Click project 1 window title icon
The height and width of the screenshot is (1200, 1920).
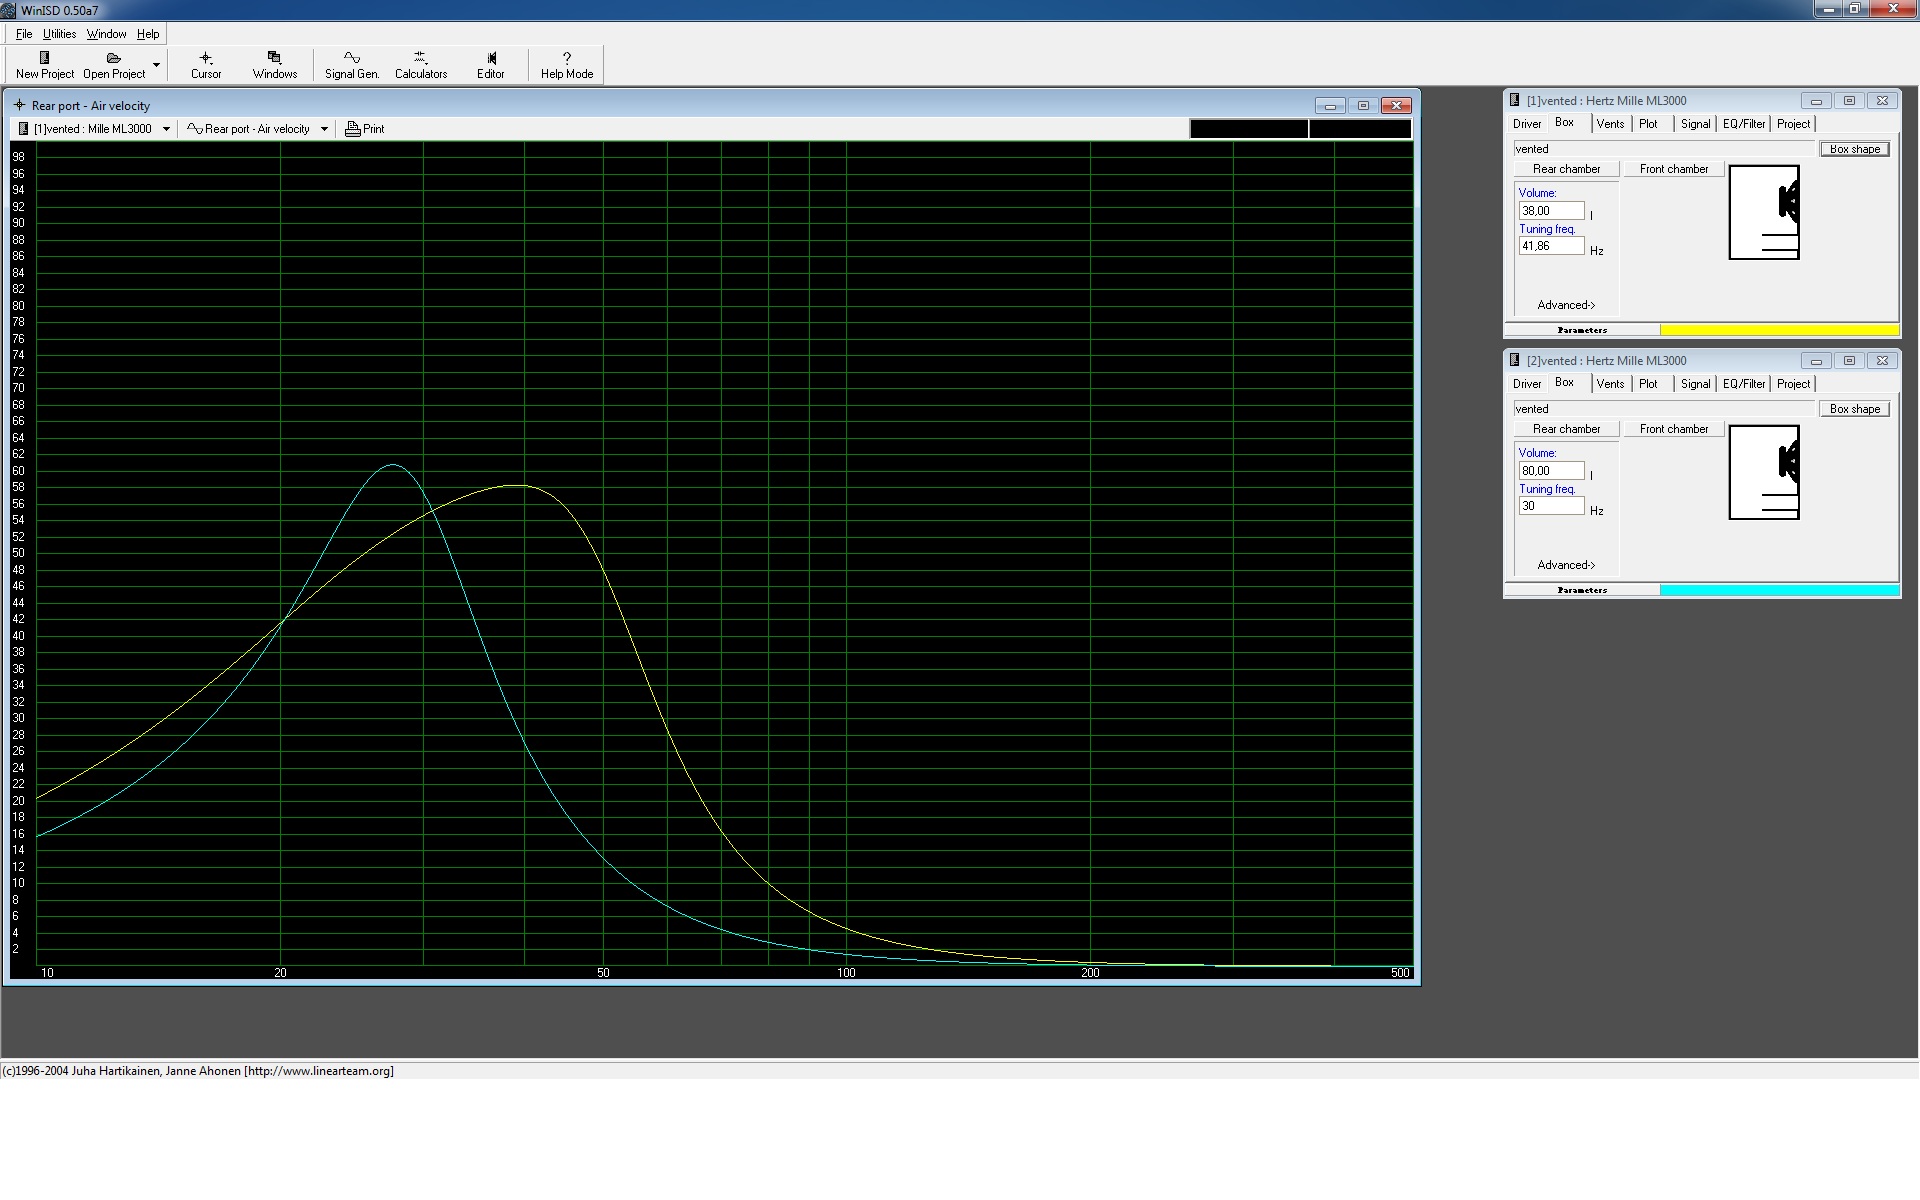[1514, 100]
